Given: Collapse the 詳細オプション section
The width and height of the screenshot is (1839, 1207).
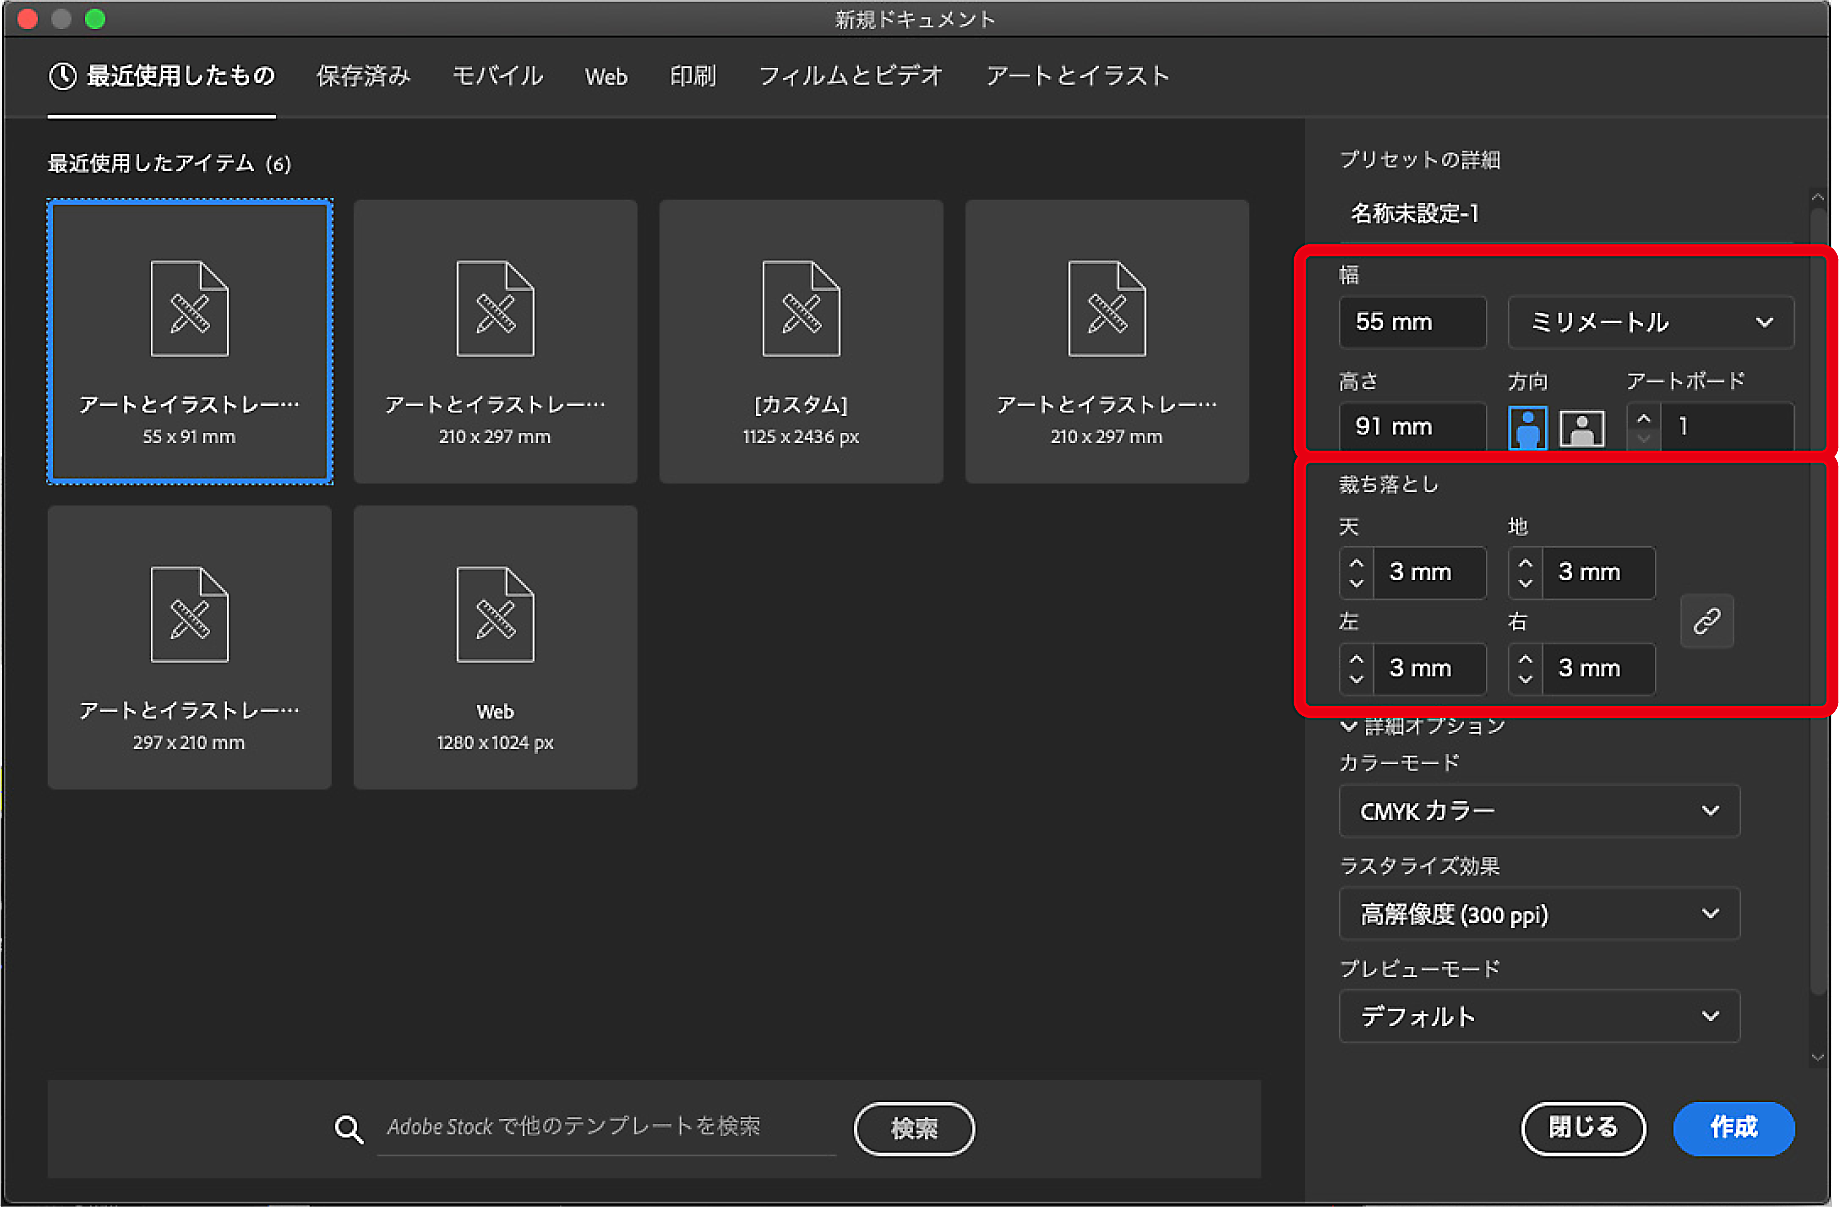Looking at the screenshot, I should (x=1349, y=726).
